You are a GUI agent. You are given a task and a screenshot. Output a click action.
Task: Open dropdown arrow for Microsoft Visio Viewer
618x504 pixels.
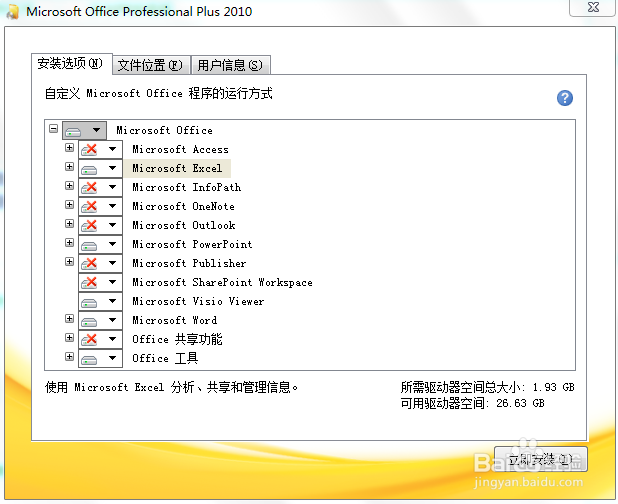point(112,301)
